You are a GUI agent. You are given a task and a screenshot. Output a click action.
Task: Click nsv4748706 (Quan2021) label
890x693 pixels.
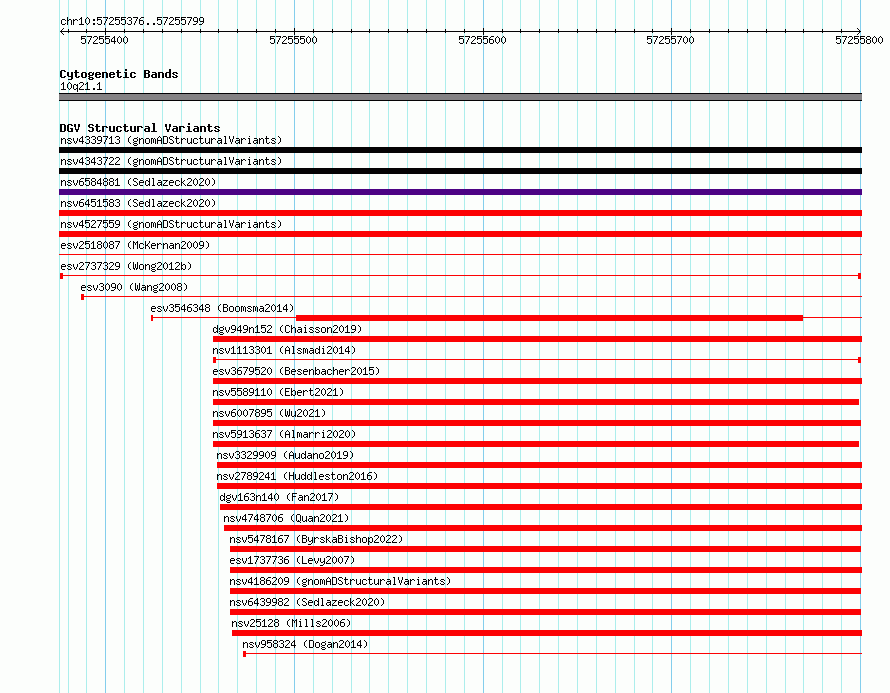[286, 518]
